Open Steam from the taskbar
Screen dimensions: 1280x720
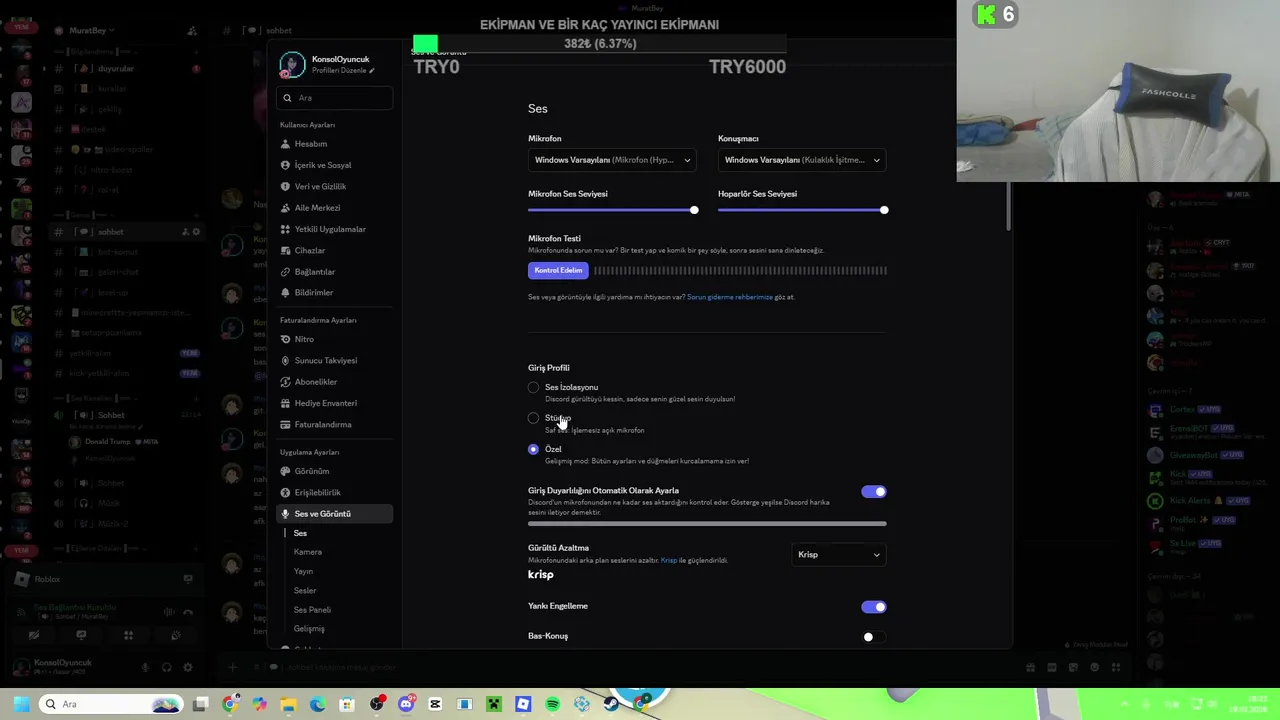[611, 704]
